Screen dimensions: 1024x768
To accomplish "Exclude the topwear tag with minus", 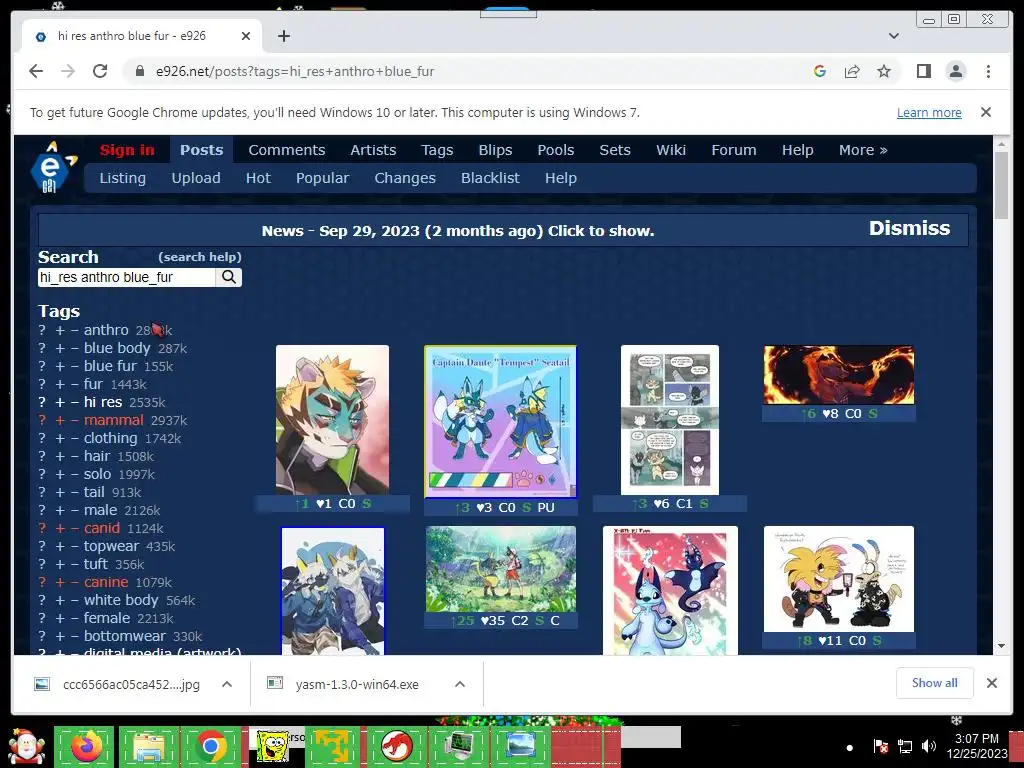I will pyautogui.click(x=74, y=546).
